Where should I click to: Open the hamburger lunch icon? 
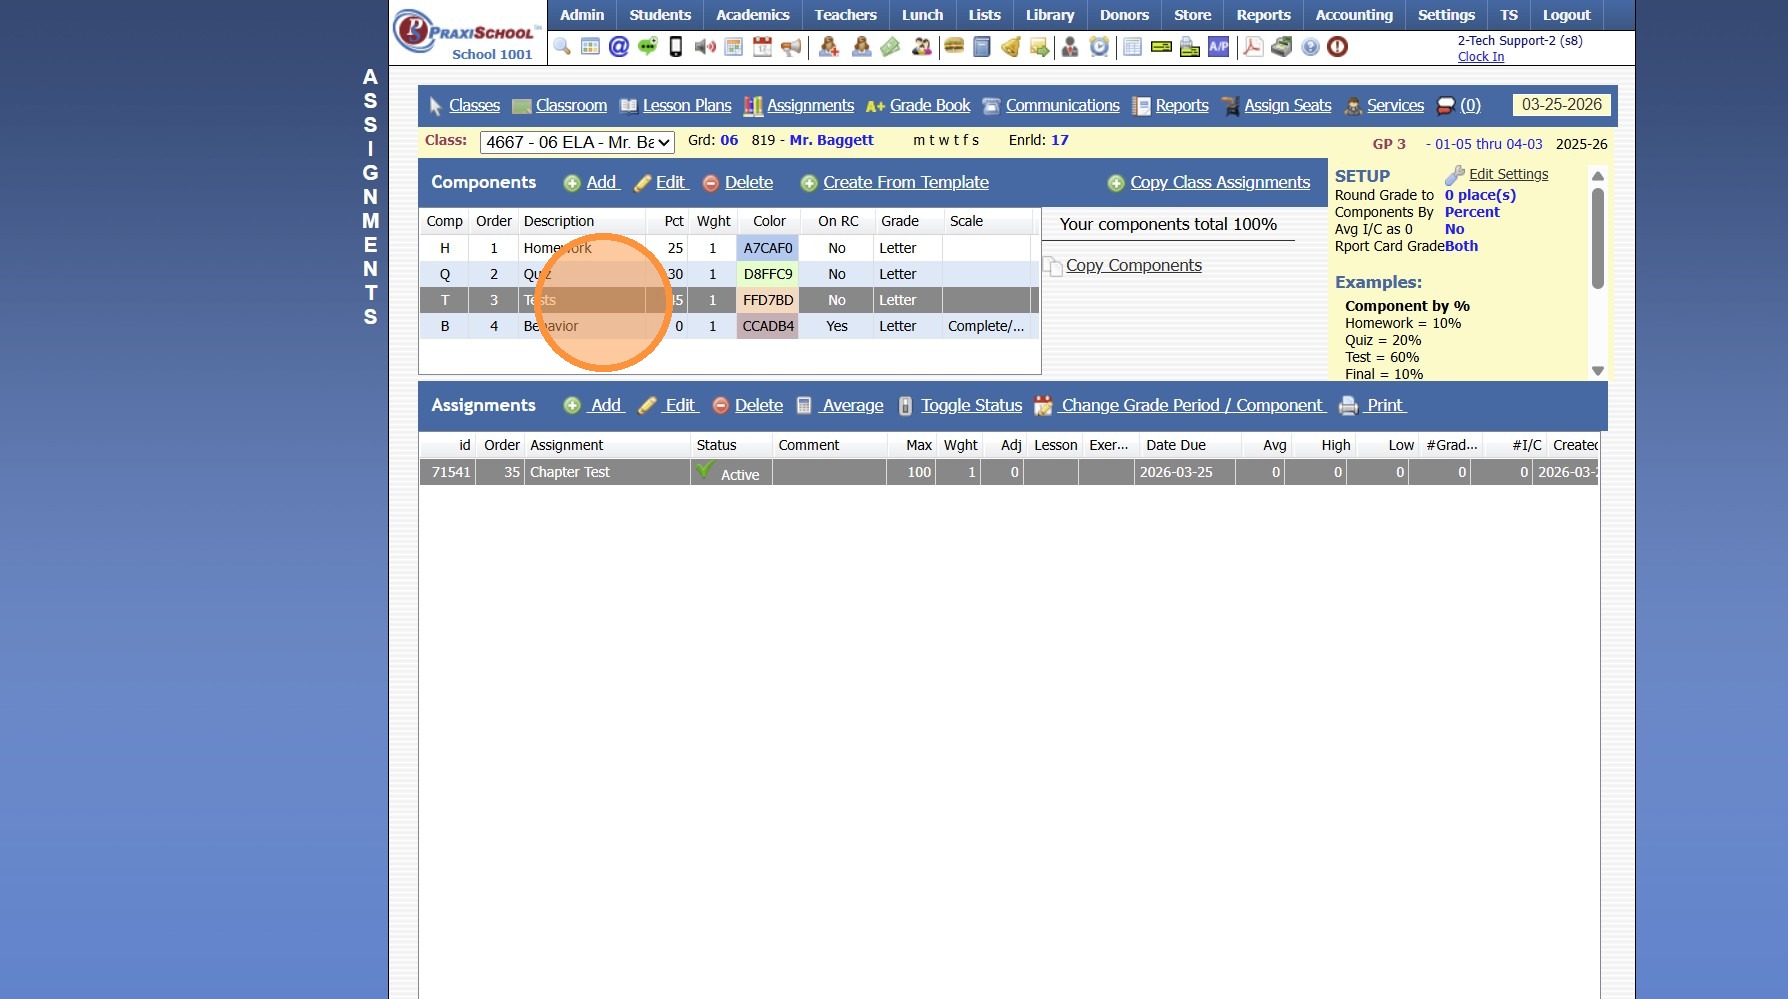(x=954, y=47)
